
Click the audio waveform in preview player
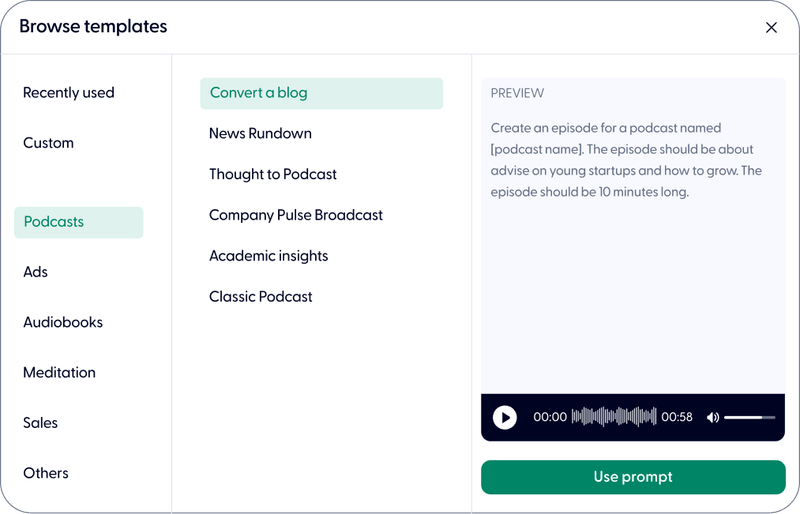(x=614, y=417)
